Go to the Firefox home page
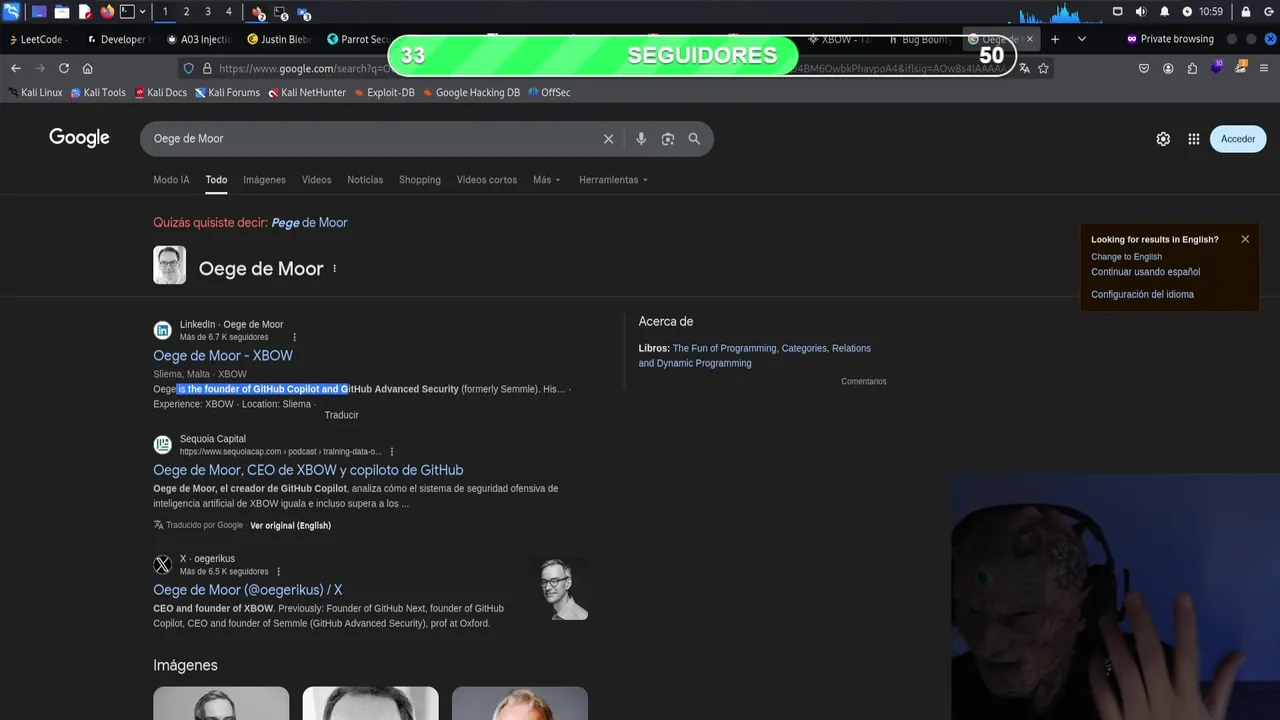 [88, 68]
